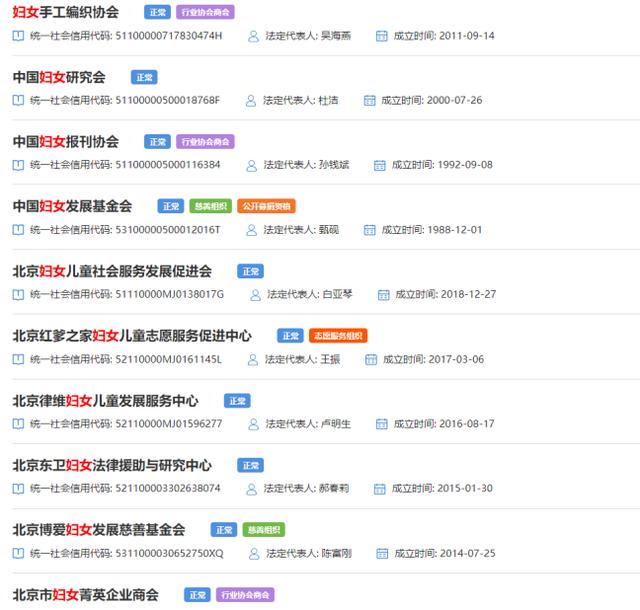This screenshot has width=640, height=610.
Task: Click book icon beside code 53110000030652750XQ
Action: click(x=18, y=553)
